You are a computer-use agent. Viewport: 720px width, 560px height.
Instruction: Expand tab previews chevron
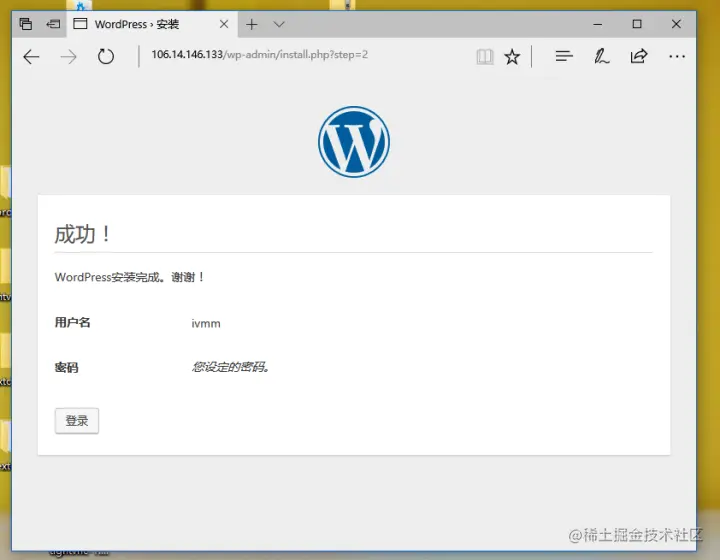(279, 24)
